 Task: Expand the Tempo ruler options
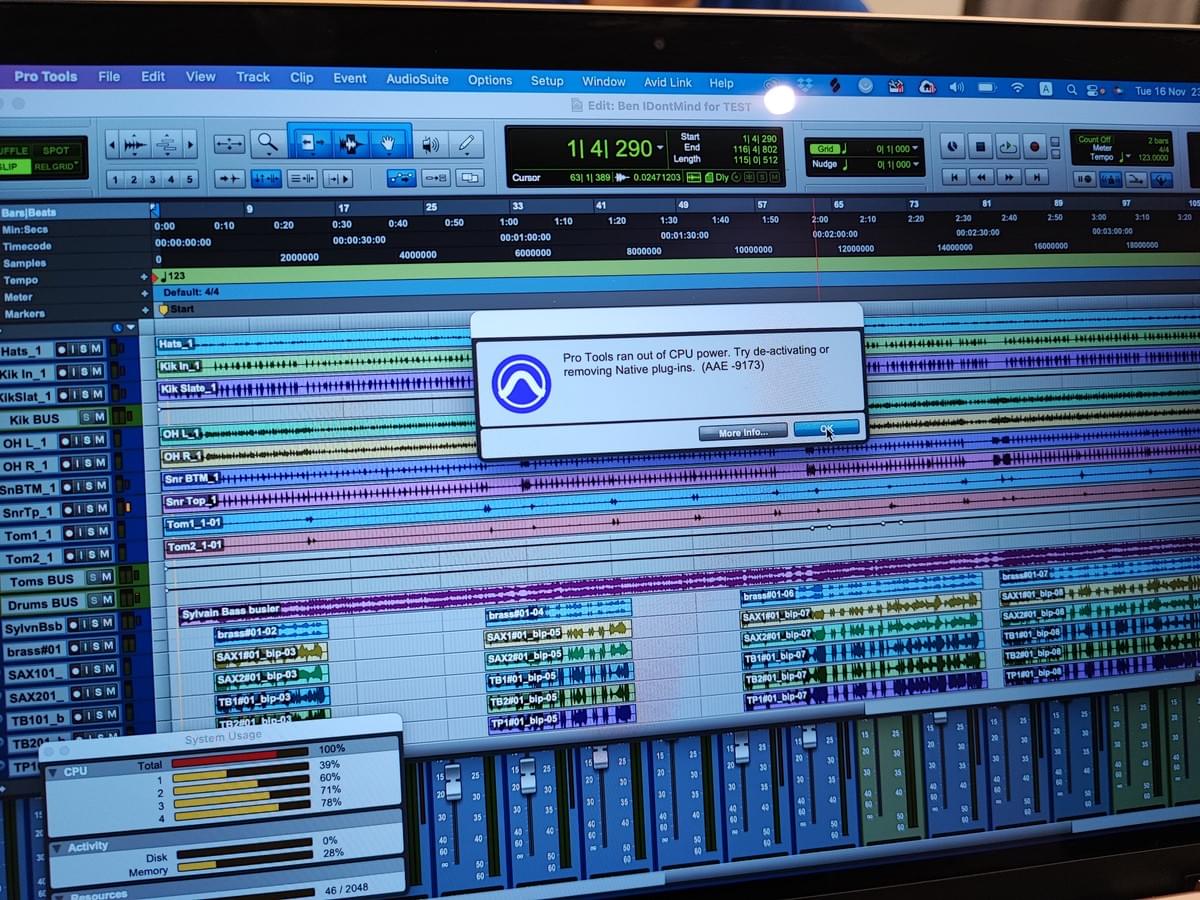pos(145,277)
